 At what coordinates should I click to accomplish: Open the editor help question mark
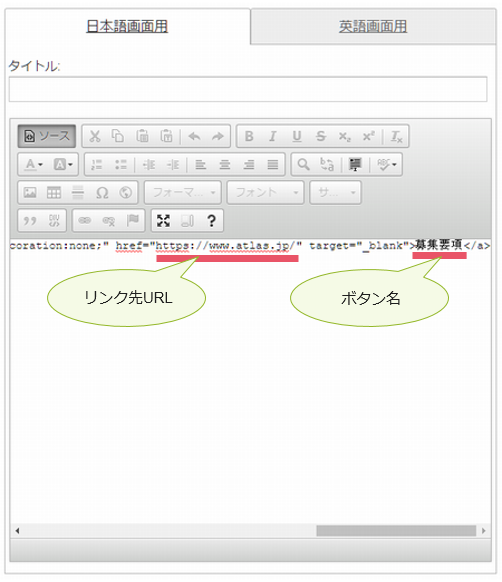click(211, 221)
